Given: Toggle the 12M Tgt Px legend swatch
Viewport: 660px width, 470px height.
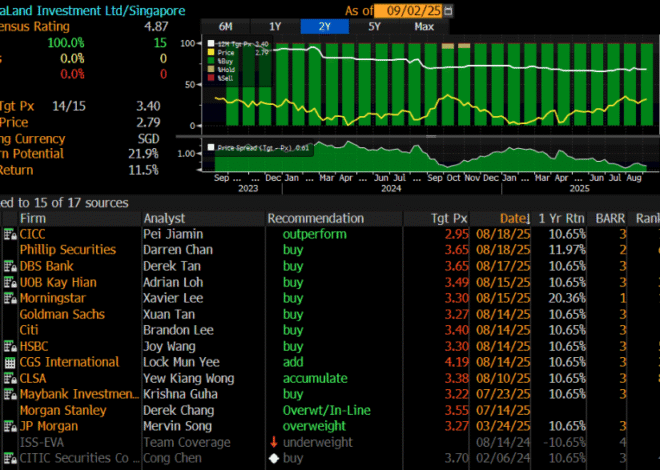Looking at the screenshot, I should [x=211, y=44].
